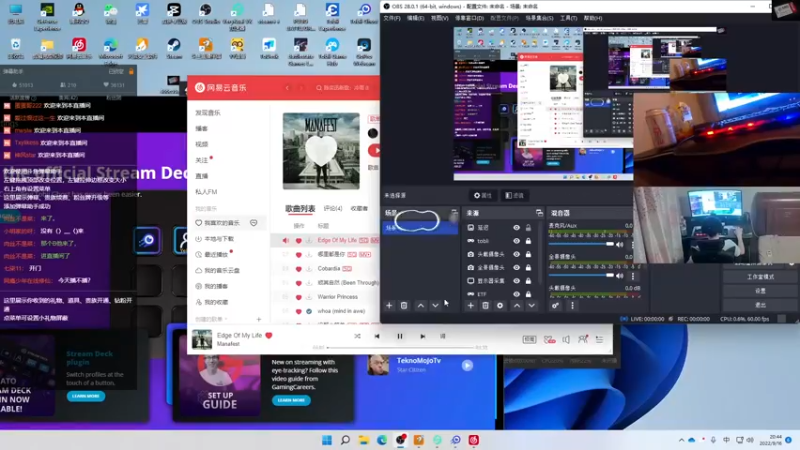
Task: Move OBS source down
Action: point(532,306)
